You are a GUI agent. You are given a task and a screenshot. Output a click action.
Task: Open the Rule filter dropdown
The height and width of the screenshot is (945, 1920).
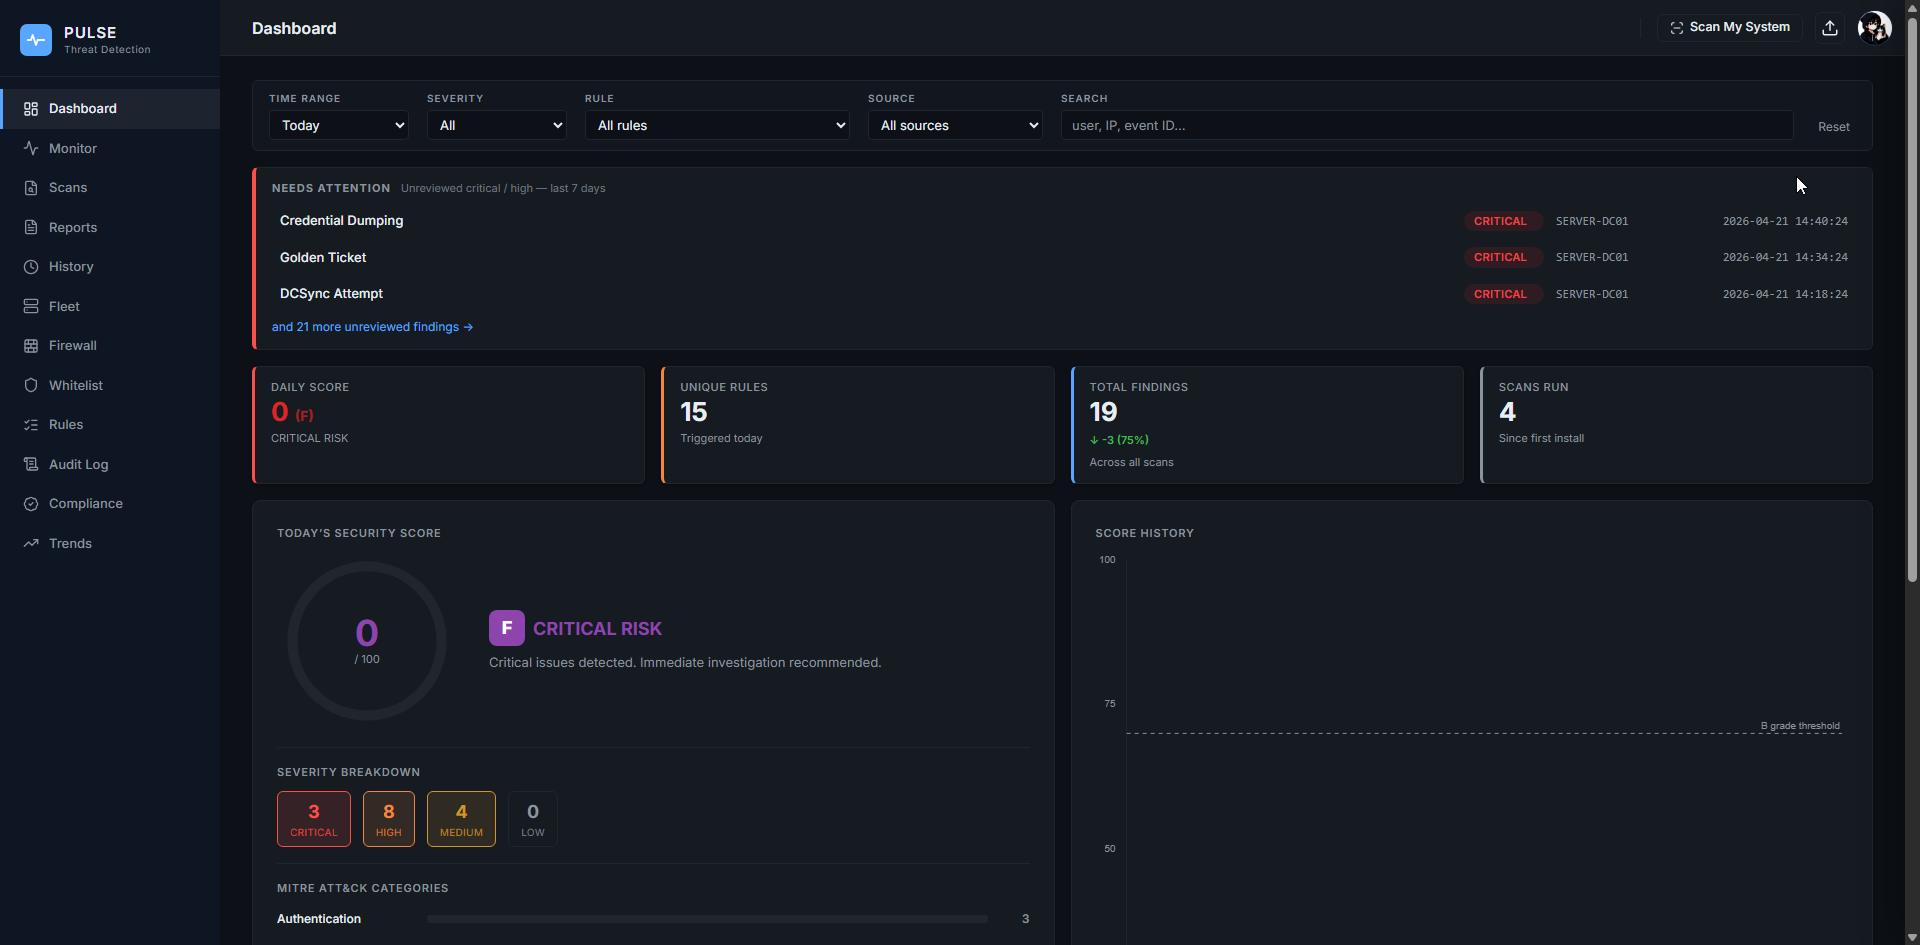pyautogui.click(x=717, y=125)
